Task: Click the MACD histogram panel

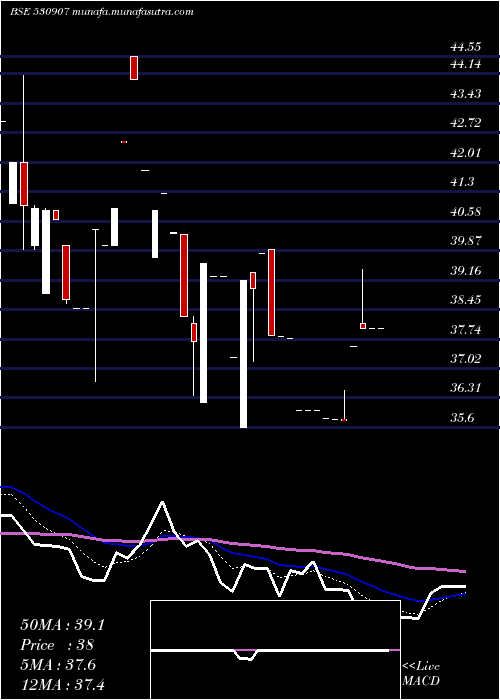Action: (275, 650)
